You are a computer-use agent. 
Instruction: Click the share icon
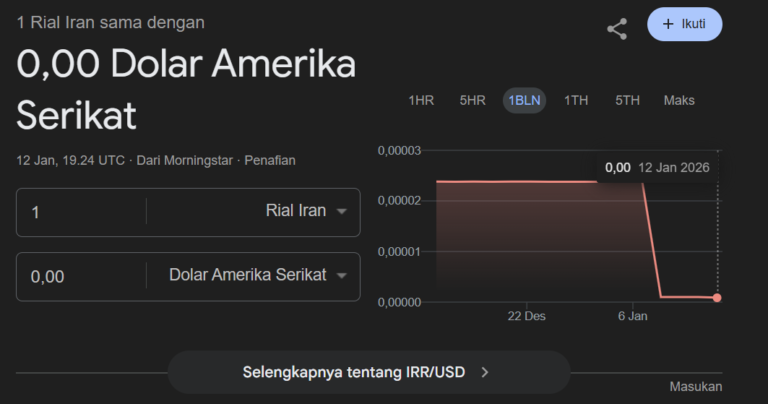coord(617,29)
